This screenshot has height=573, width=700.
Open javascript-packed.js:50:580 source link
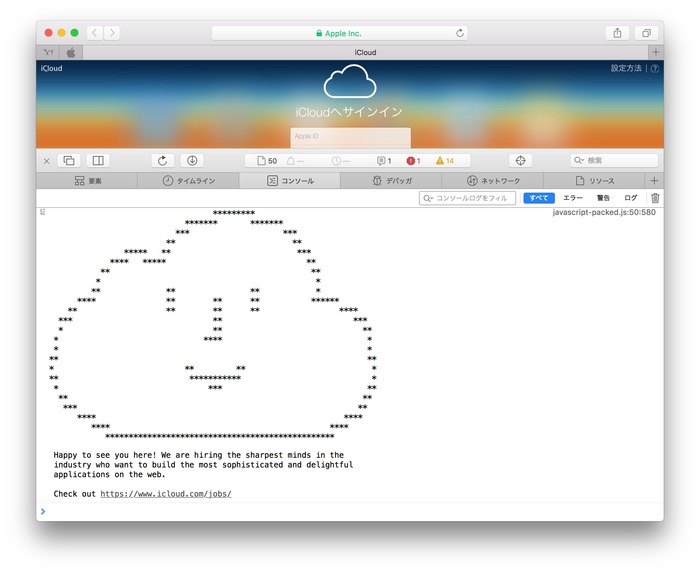coord(604,212)
